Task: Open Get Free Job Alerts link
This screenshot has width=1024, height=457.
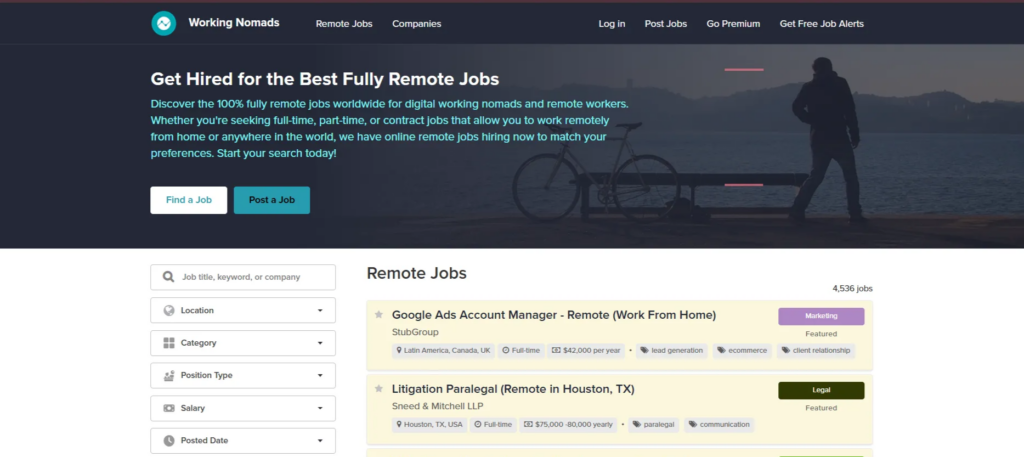Action: click(x=821, y=24)
